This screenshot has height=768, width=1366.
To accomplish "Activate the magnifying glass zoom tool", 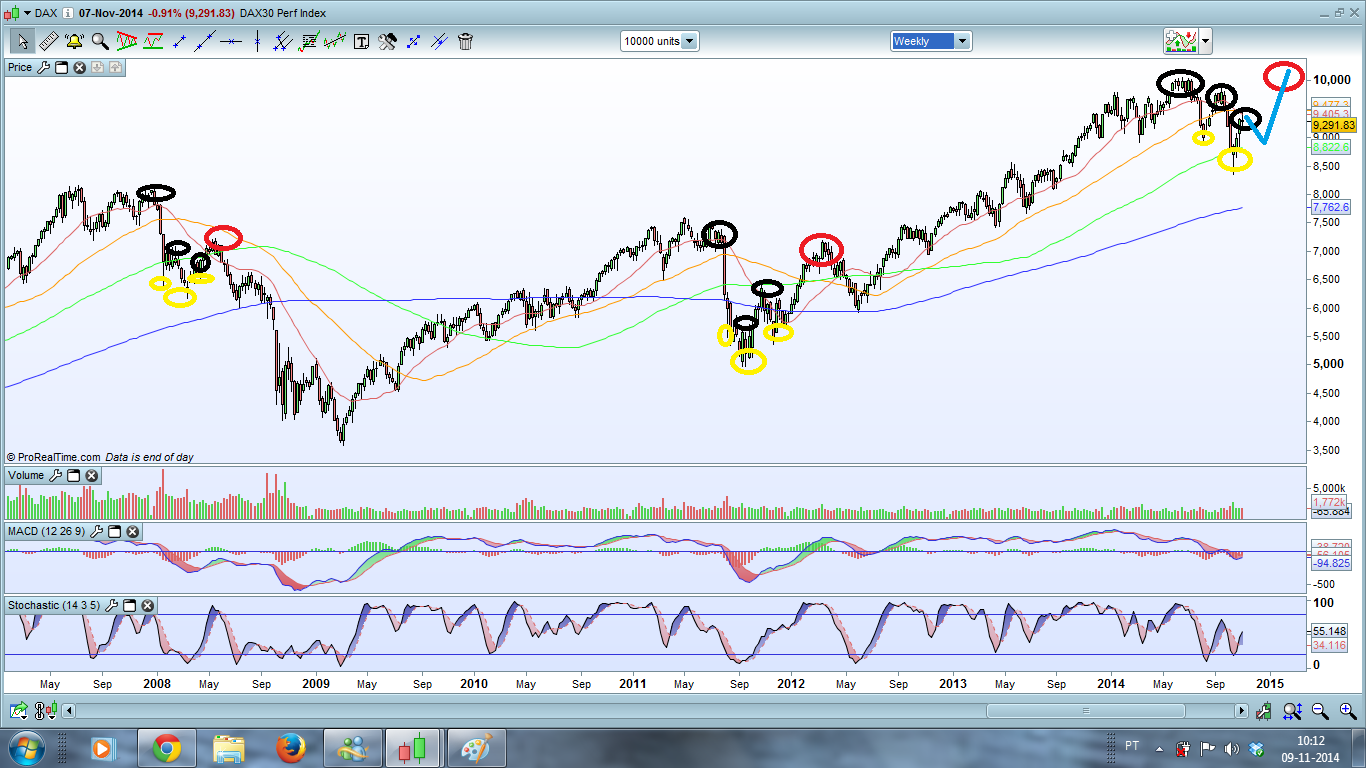I will point(100,41).
